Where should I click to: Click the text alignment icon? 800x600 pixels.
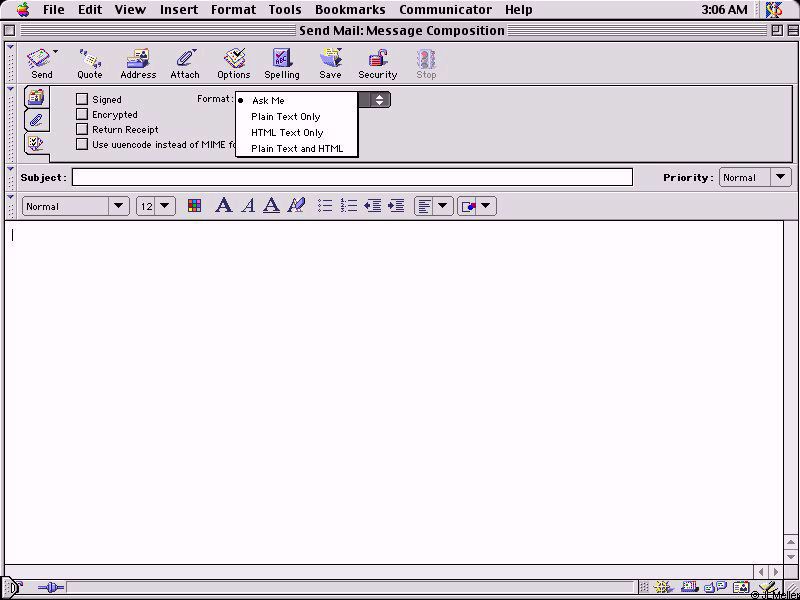[424, 206]
